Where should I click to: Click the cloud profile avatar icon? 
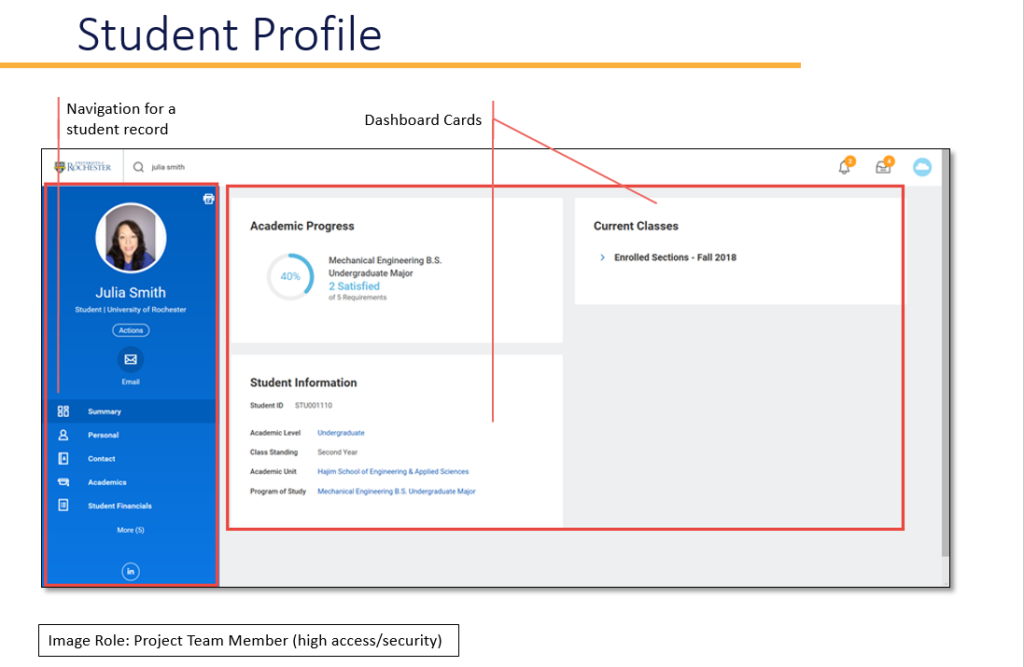click(x=921, y=167)
